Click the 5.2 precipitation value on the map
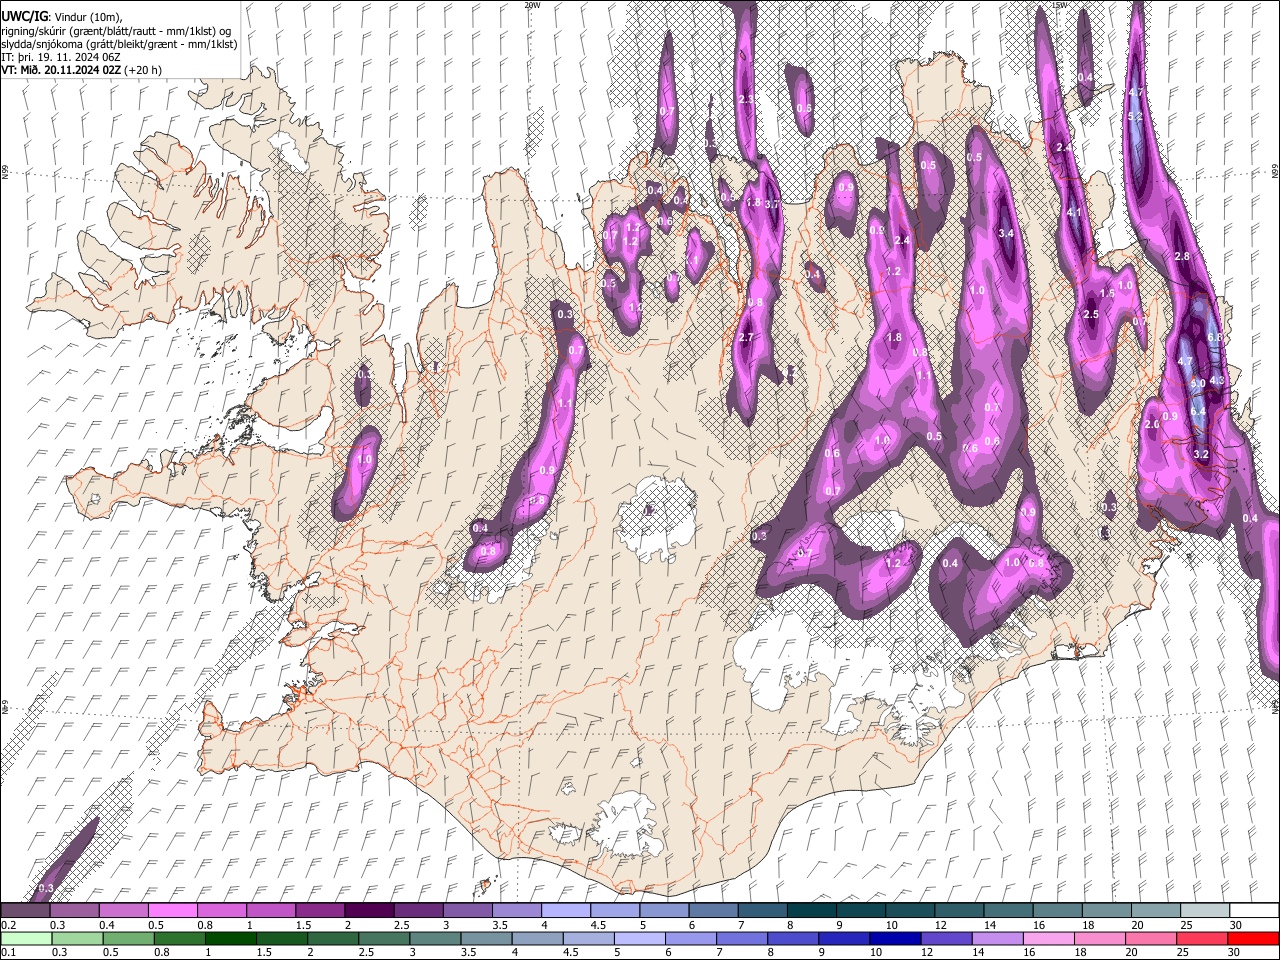 (x=1135, y=117)
